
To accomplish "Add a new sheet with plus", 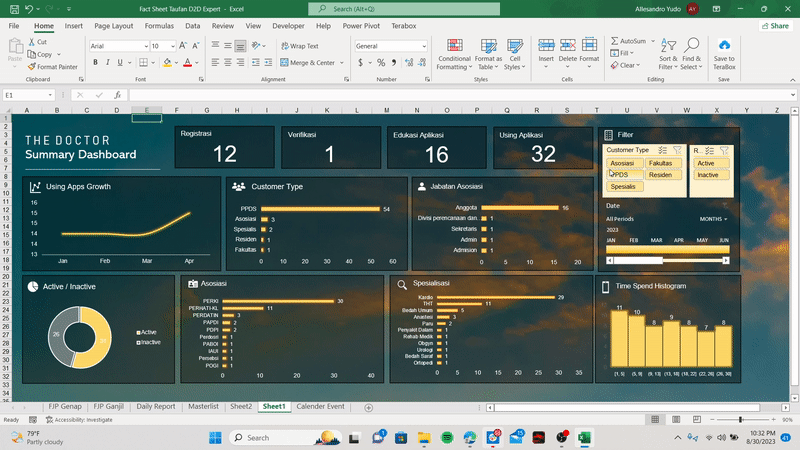I will click(x=368, y=408).
